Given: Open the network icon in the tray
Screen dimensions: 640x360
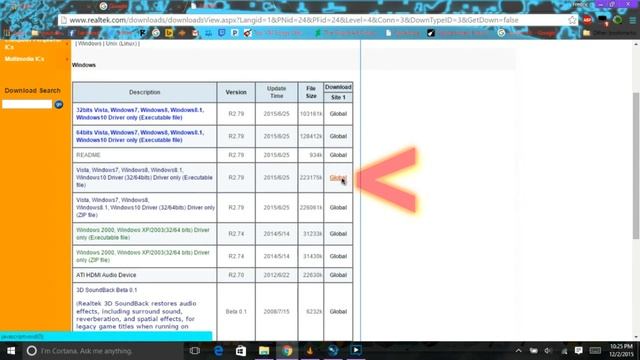Looking at the screenshot, I should (x=564, y=351).
